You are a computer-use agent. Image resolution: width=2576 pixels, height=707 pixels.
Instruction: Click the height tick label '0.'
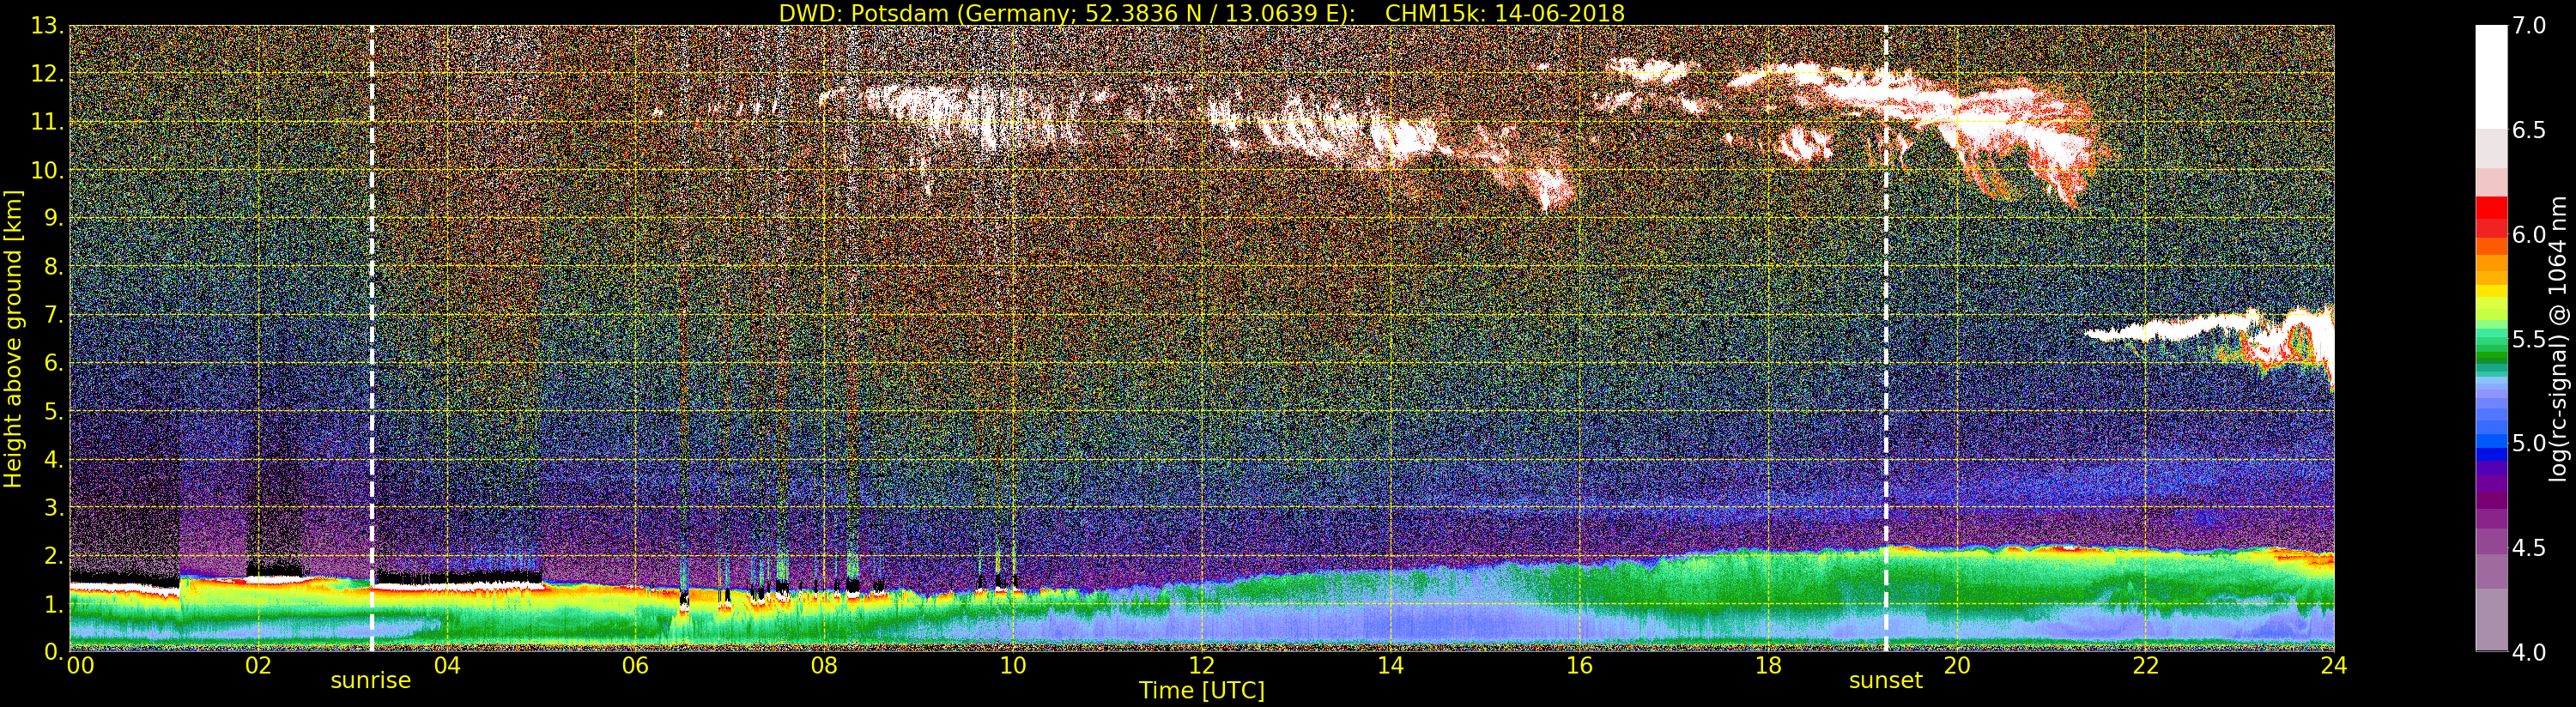[52, 652]
